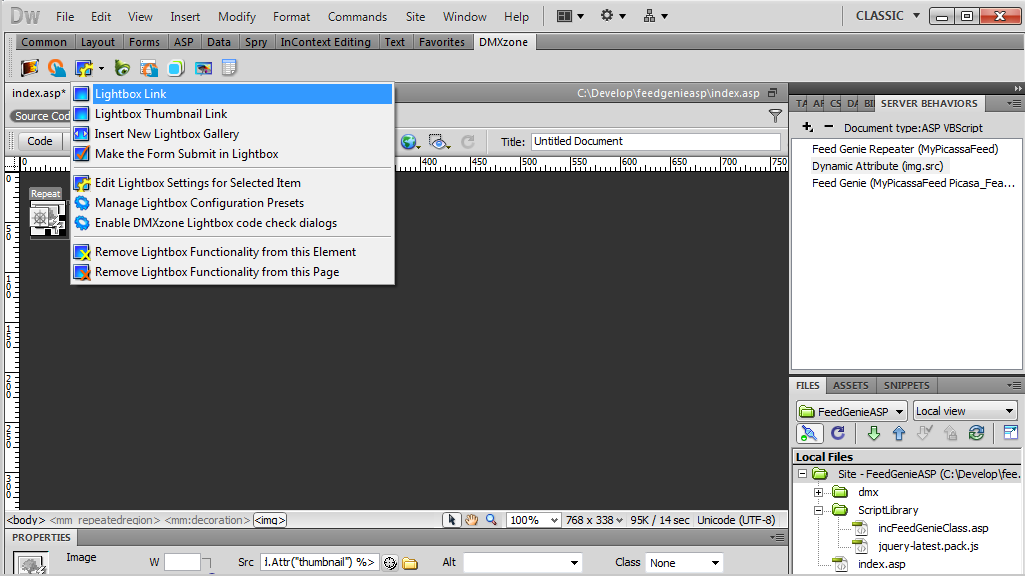The height and width of the screenshot is (576, 1025).
Task: Expand Files panel to show local and remote
Action: (x=1011, y=433)
